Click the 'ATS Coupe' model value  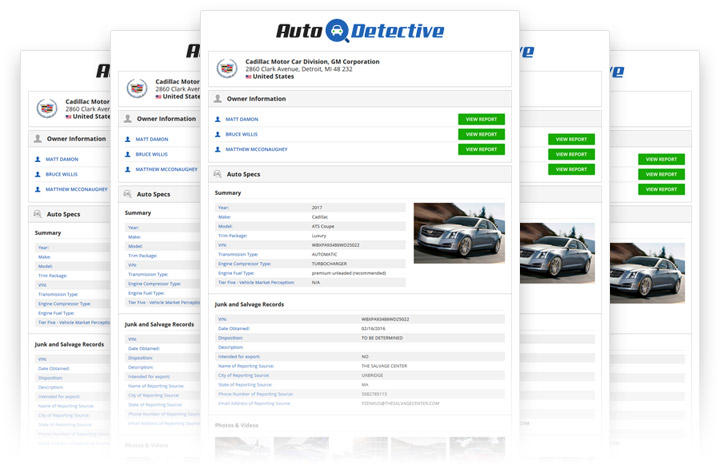click(323, 226)
